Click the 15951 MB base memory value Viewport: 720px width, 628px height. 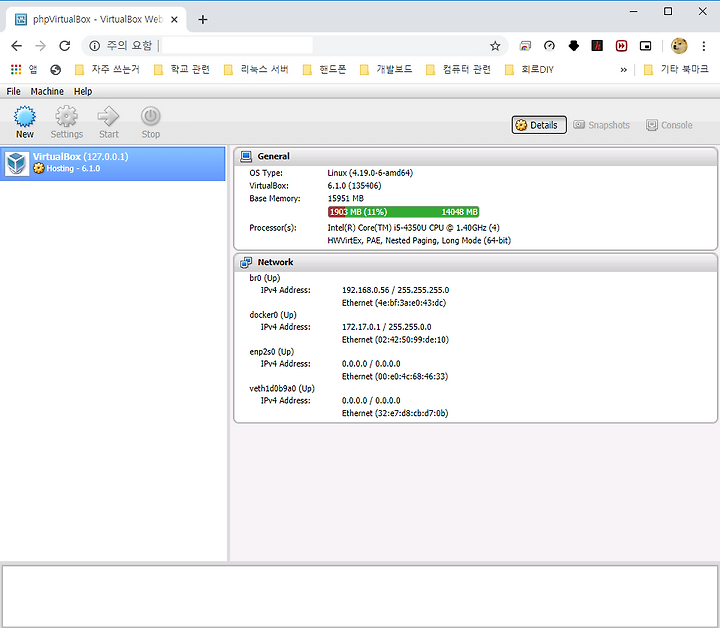(x=345, y=199)
